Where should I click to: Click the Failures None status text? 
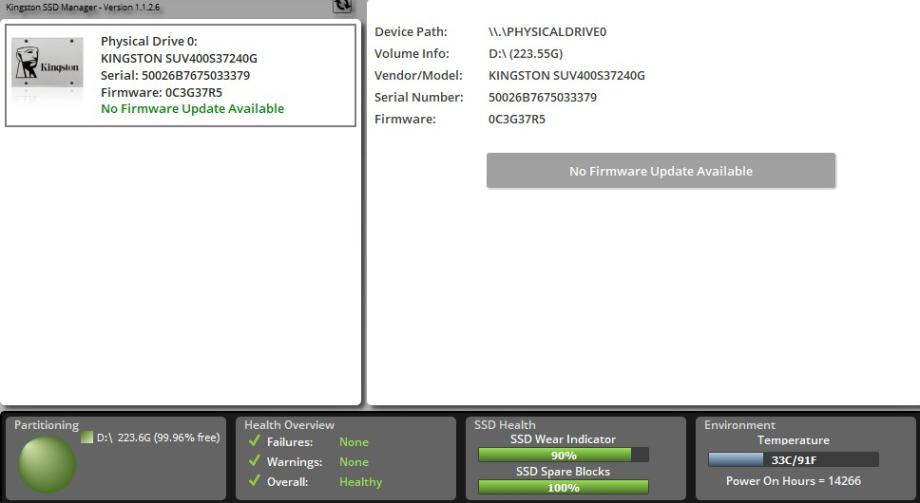tap(354, 442)
